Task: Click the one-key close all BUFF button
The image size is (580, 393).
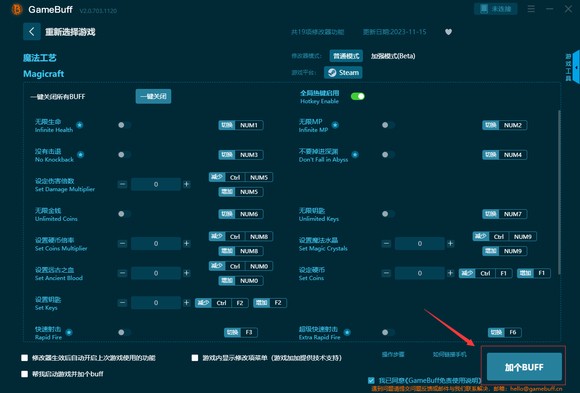Action: tap(154, 96)
